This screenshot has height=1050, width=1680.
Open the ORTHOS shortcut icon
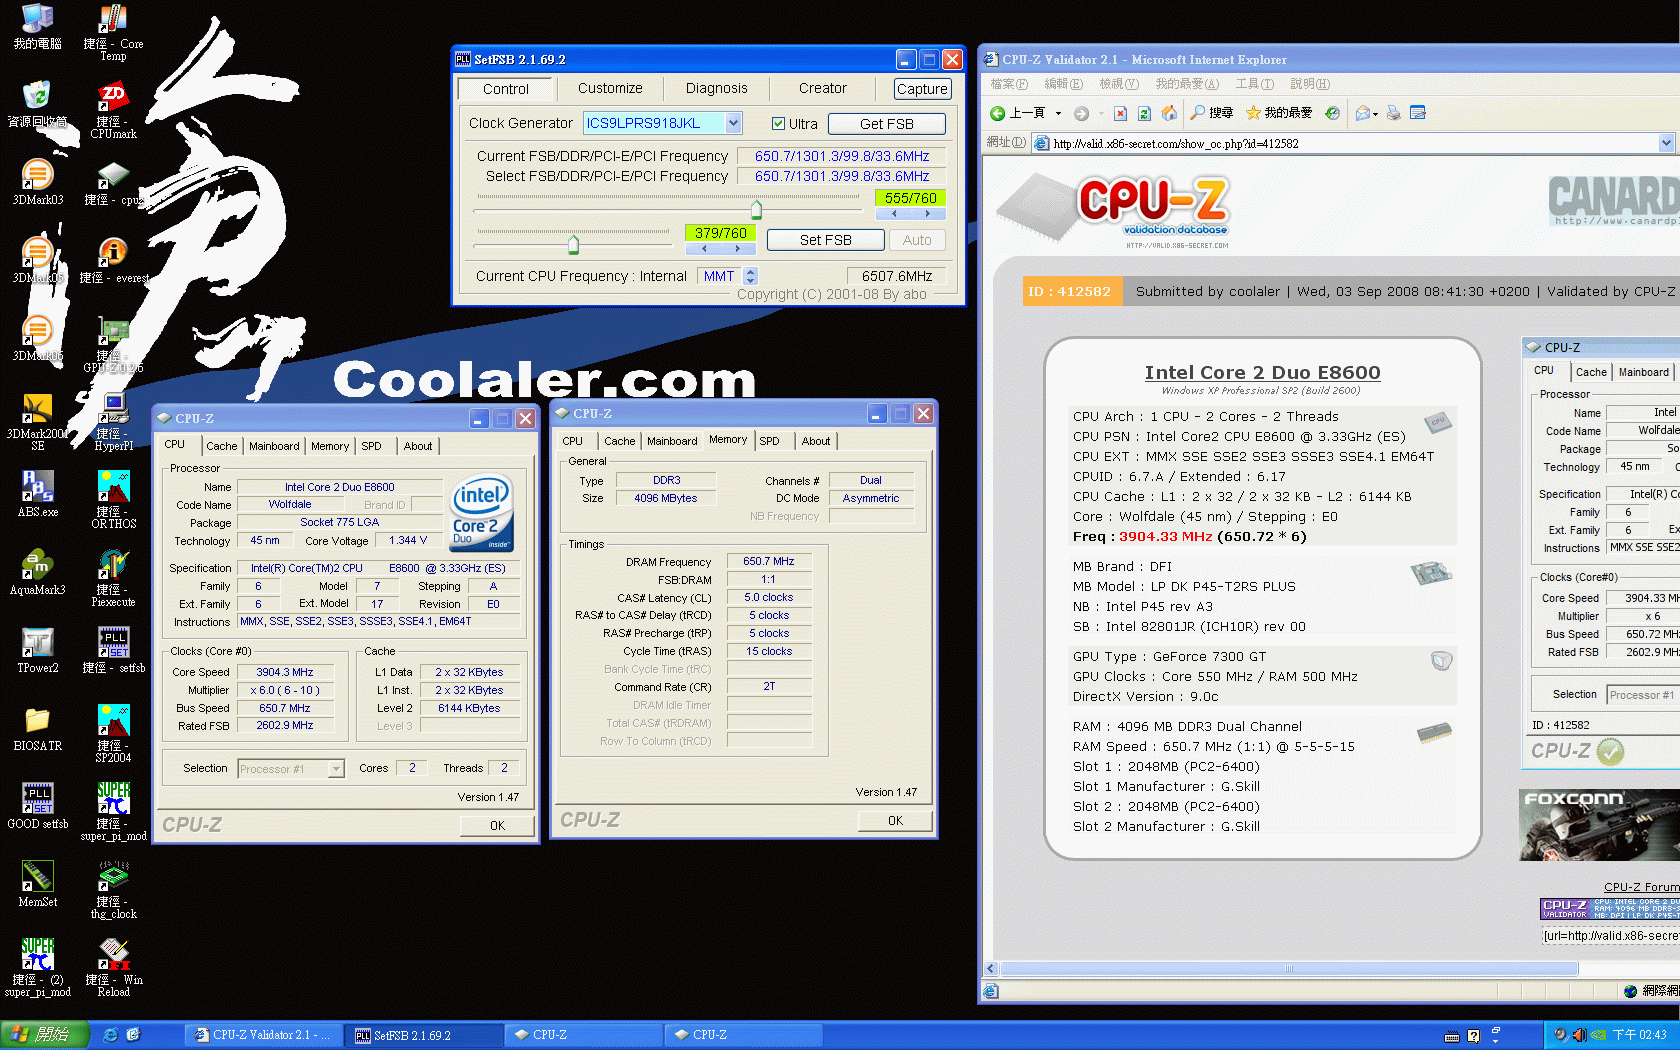(113, 499)
